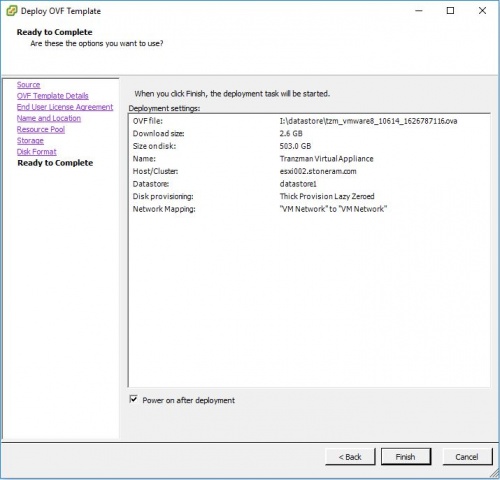
Task: Jump to Name and Location step
Action: (49, 118)
